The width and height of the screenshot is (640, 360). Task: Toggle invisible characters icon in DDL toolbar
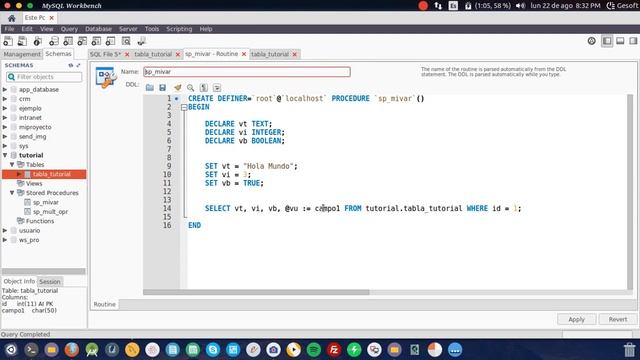pyautogui.click(x=204, y=87)
